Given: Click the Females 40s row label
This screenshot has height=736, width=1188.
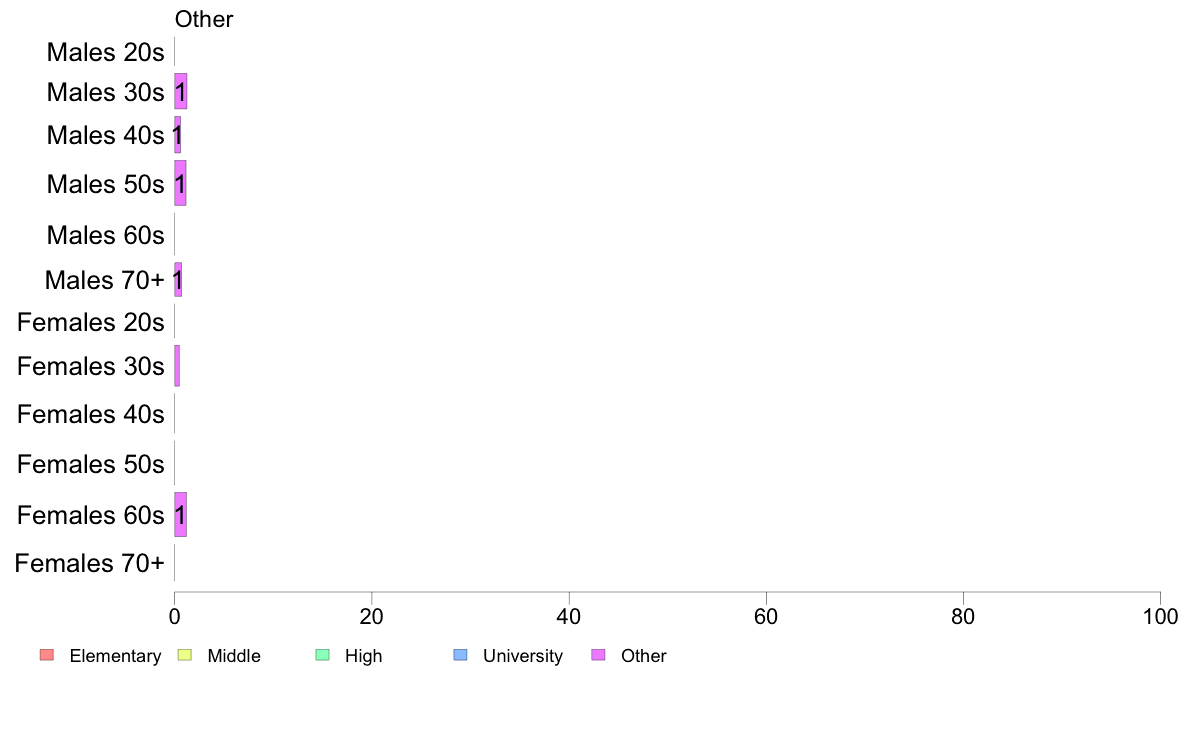Looking at the screenshot, I should pos(91,415).
